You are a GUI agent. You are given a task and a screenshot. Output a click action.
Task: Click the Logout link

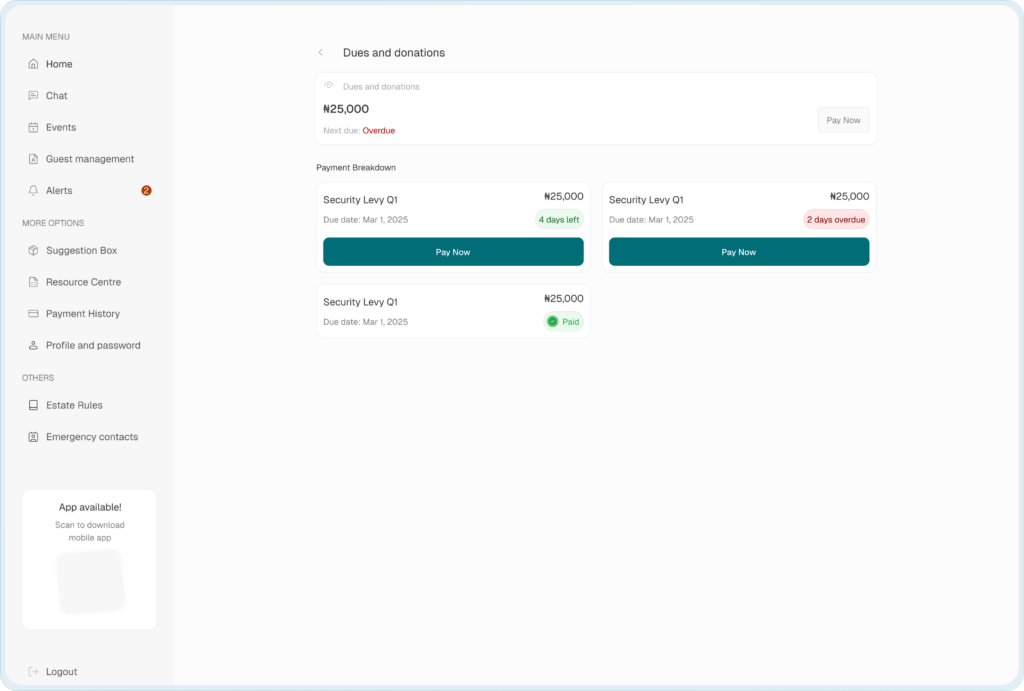pyautogui.click(x=60, y=672)
